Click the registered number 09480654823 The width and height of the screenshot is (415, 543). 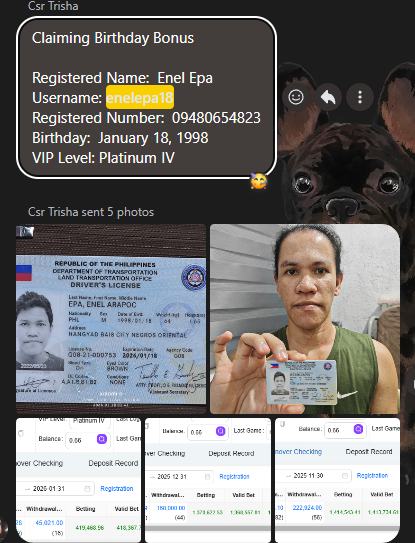point(216,118)
